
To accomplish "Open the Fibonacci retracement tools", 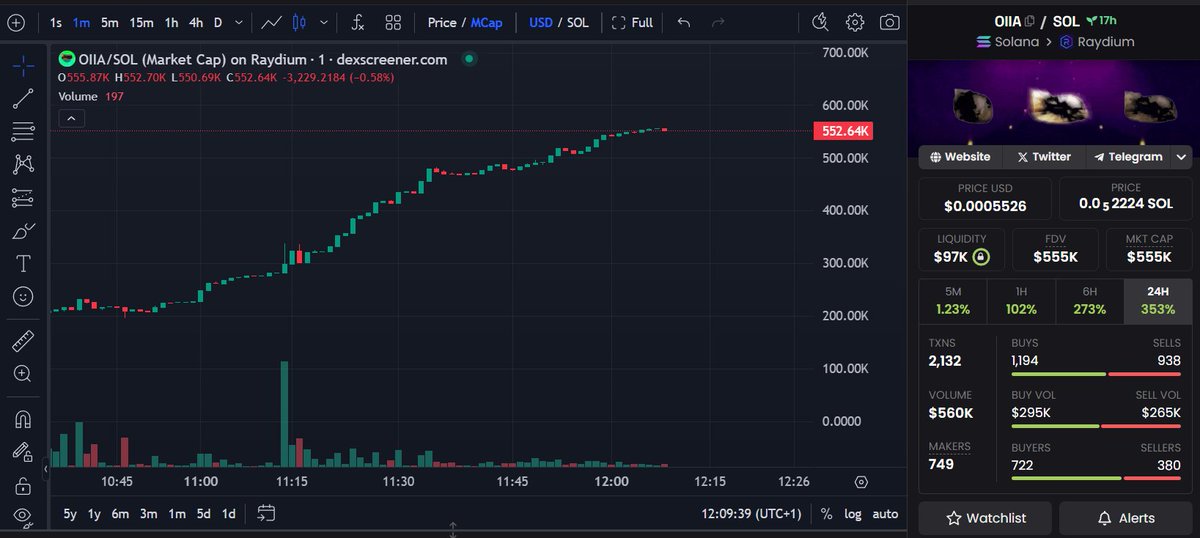I will 23,132.
